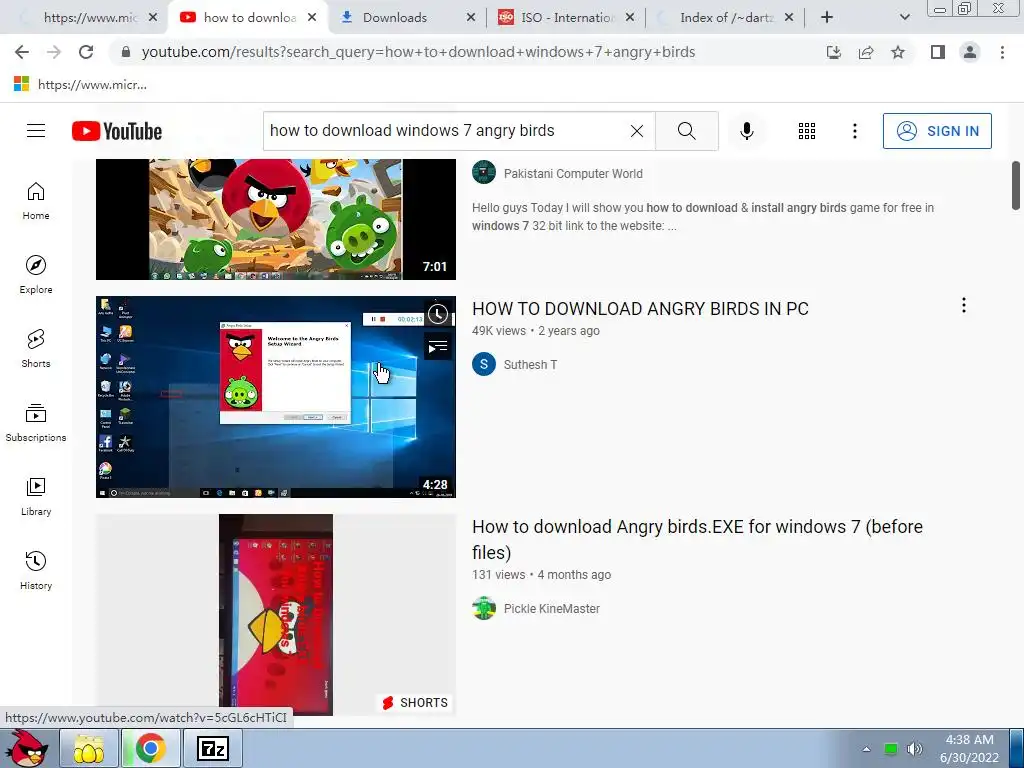Open Subscriptions in the sidebar
The height and width of the screenshot is (768, 1024).
click(x=36, y=423)
